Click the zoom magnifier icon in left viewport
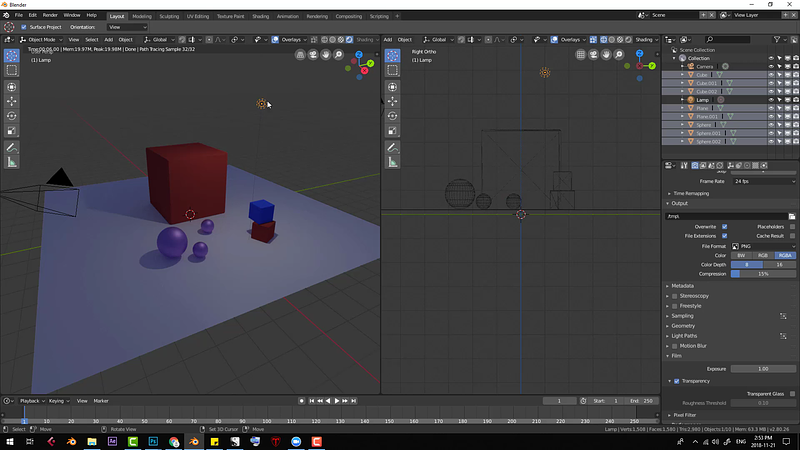Viewport: 800px width, 450px height. click(338, 55)
